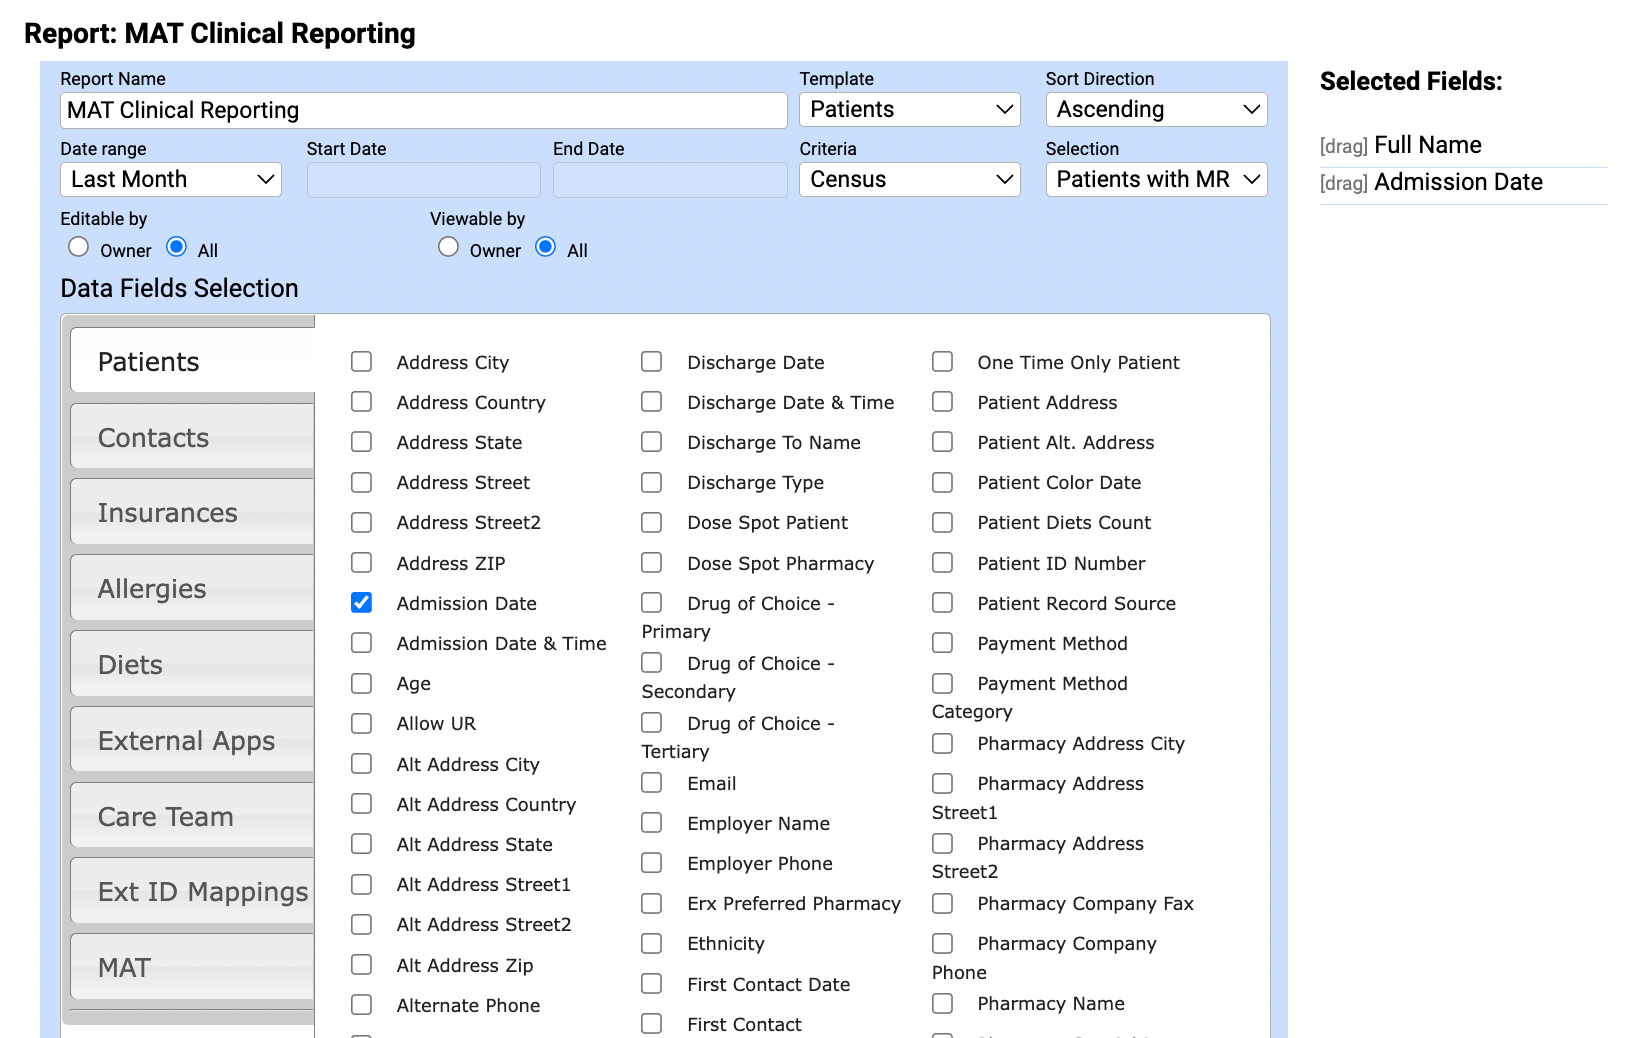Change the Template dropdown from Patients
The width and height of the screenshot is (1640, 1038).
coord(908,109)
